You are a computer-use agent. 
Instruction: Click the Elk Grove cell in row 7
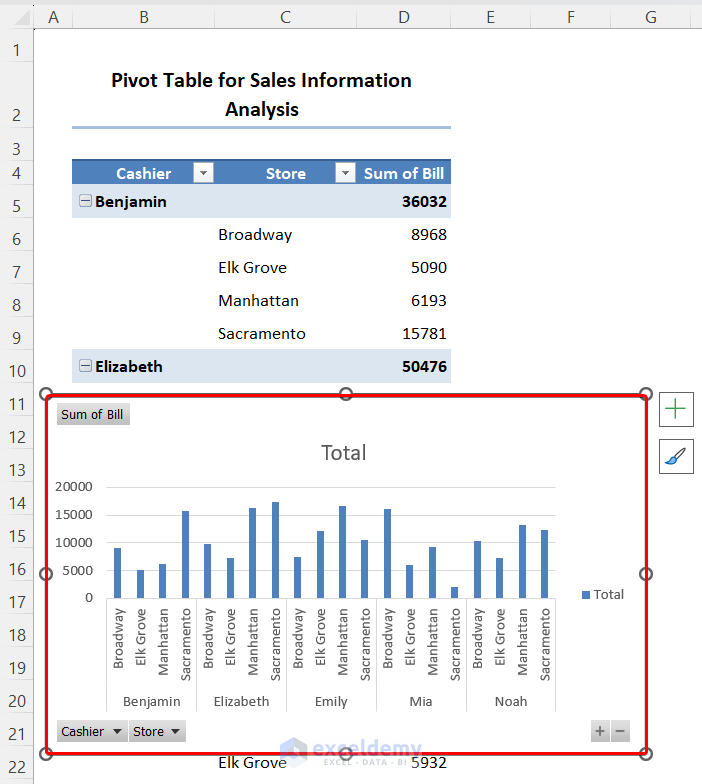click(286, 268)
